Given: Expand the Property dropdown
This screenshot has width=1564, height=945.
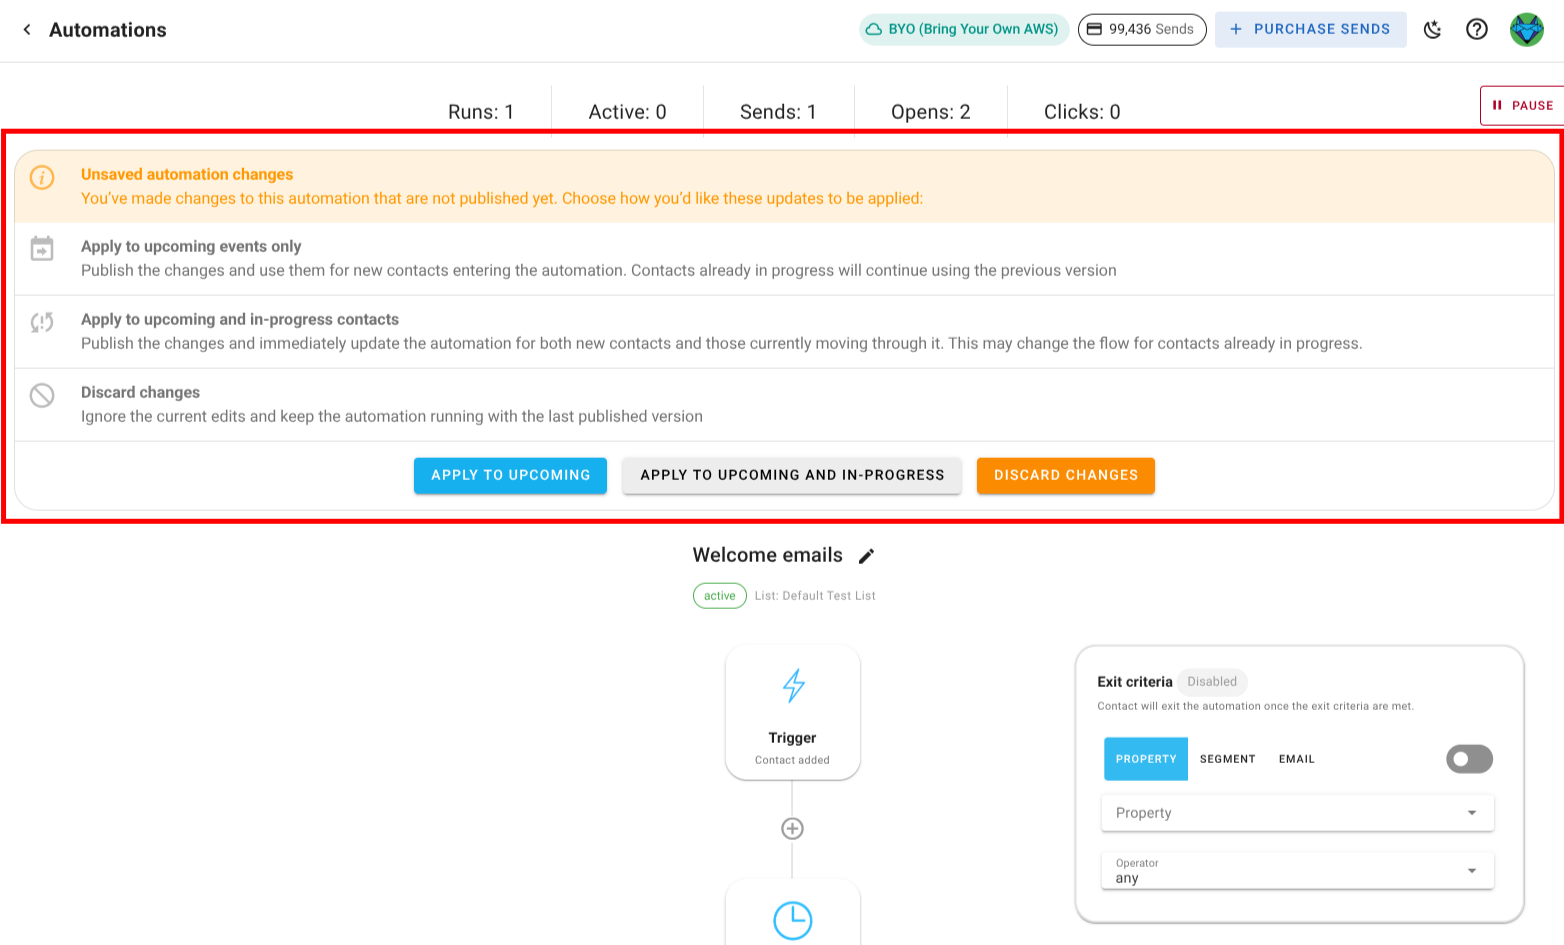Looking at the screenshot, I should [x=1297, y=813].
